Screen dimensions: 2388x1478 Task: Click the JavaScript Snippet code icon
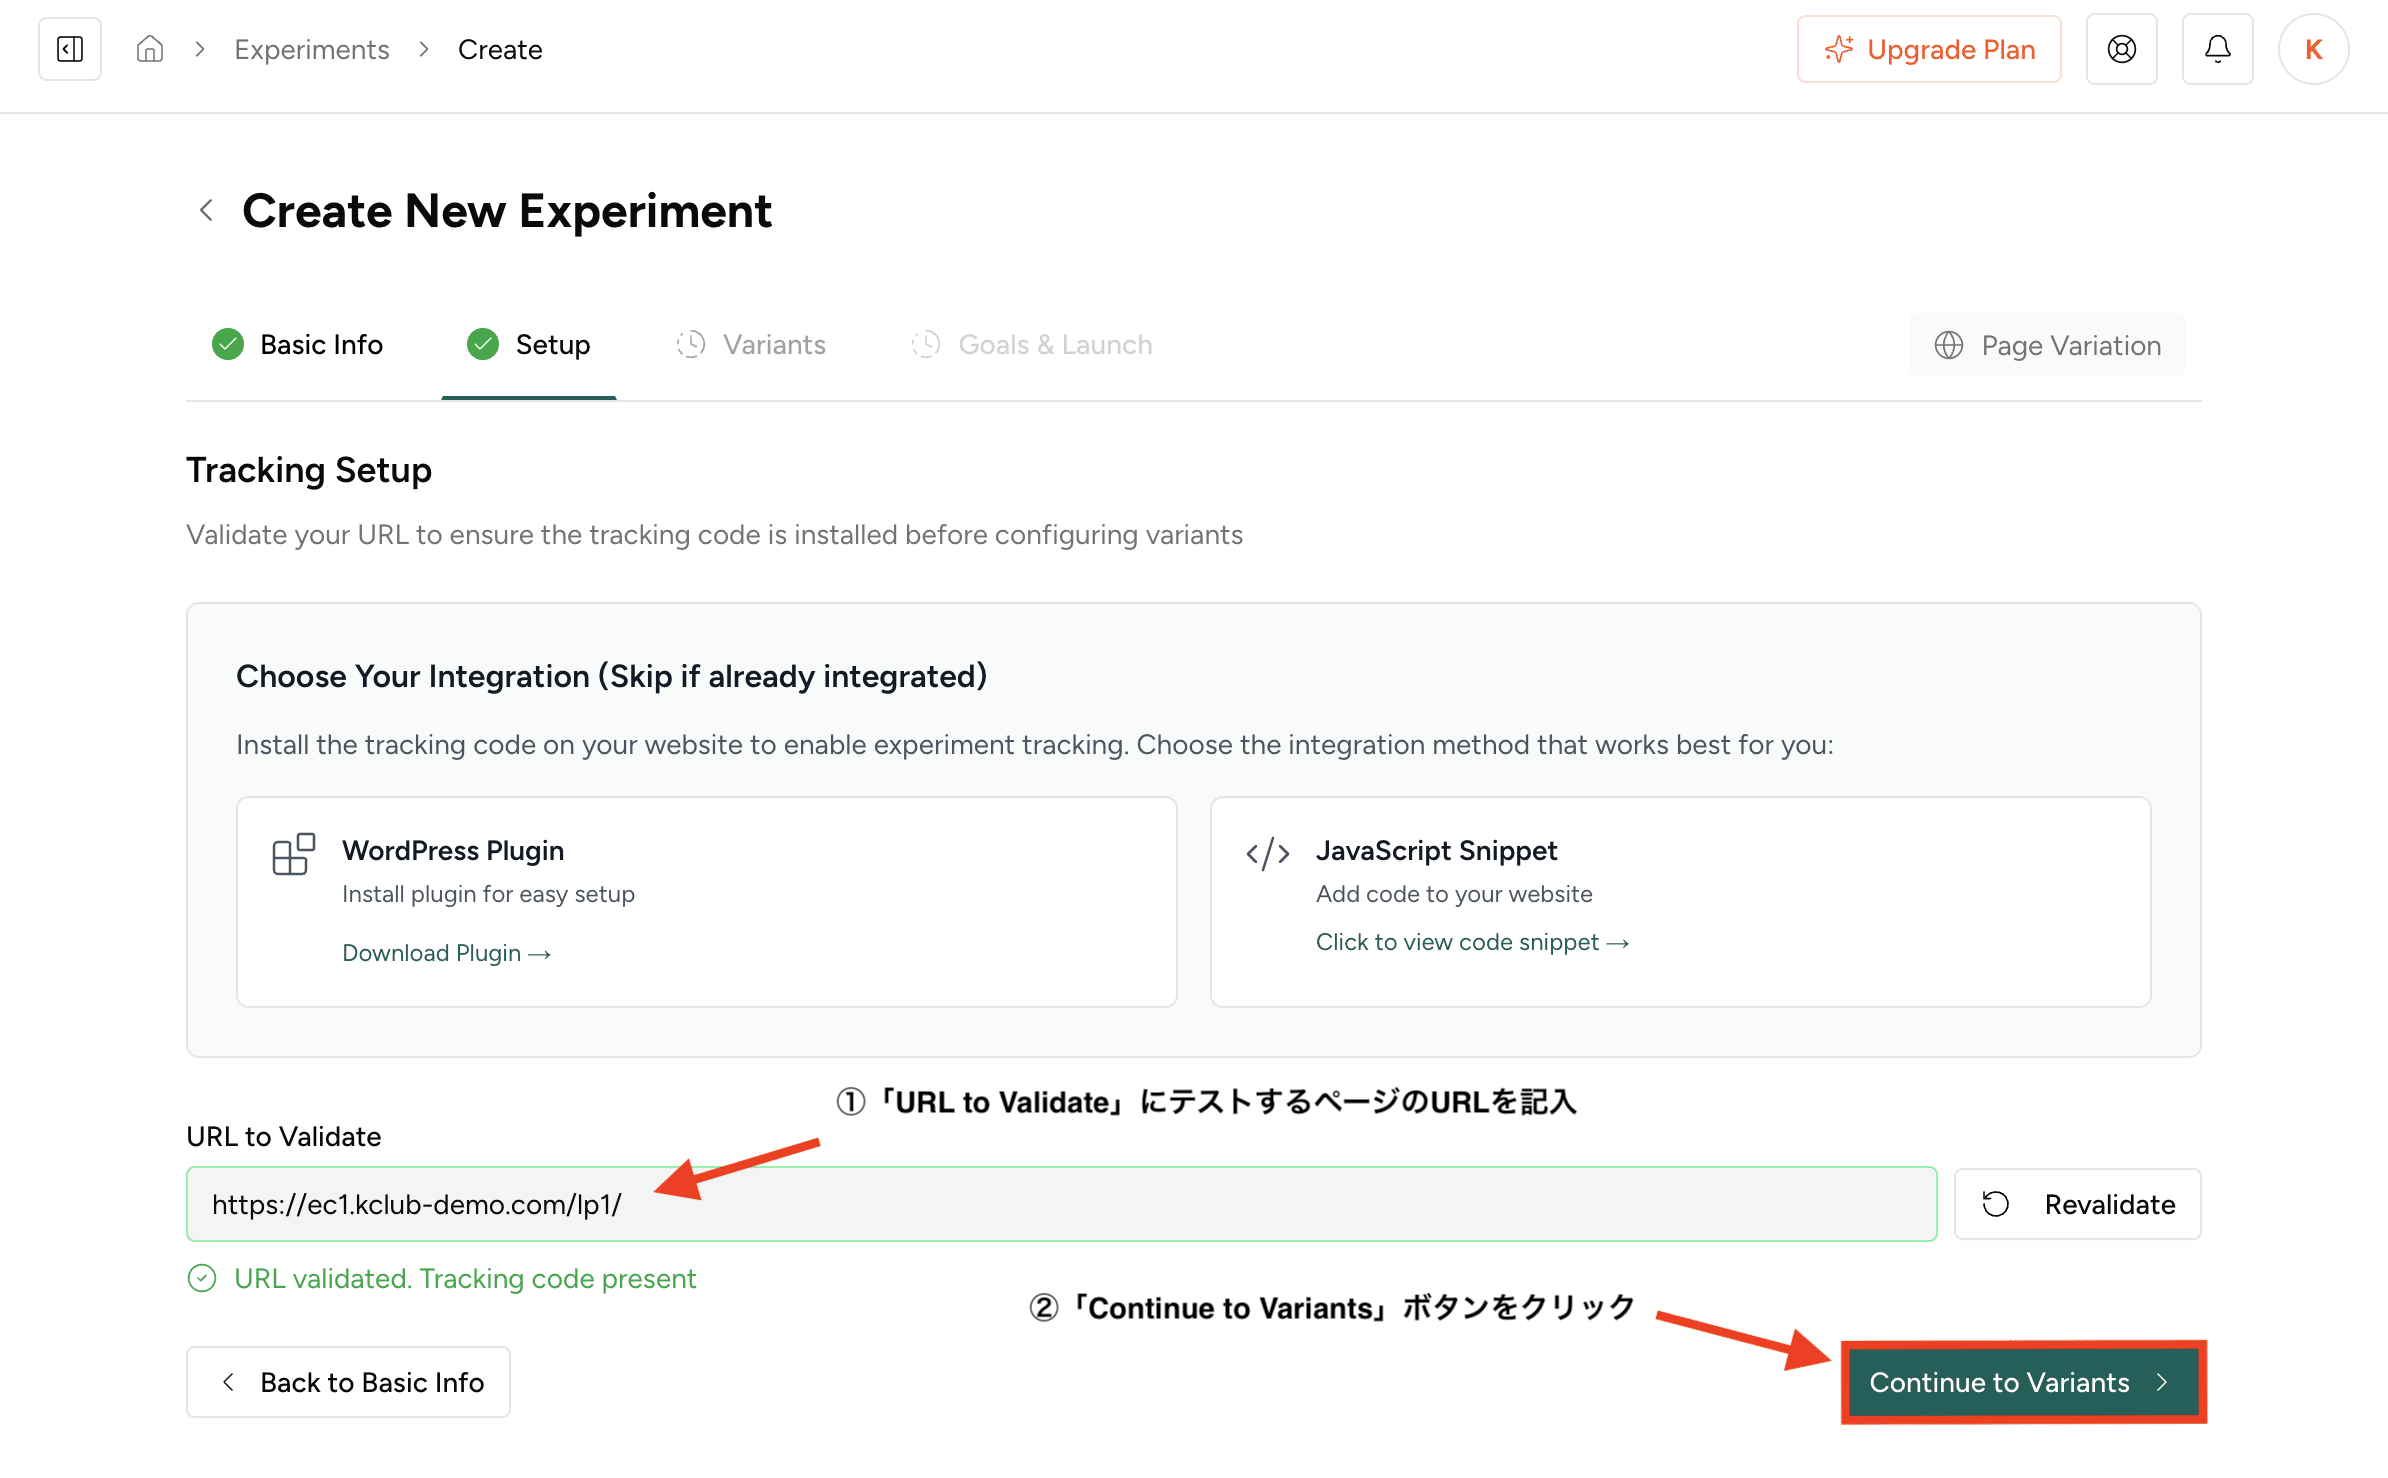tap(1267, 854)
